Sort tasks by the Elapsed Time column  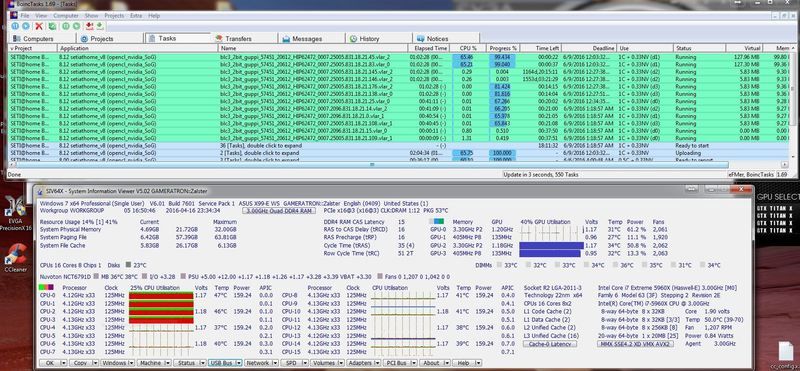[x=429, y=48]
